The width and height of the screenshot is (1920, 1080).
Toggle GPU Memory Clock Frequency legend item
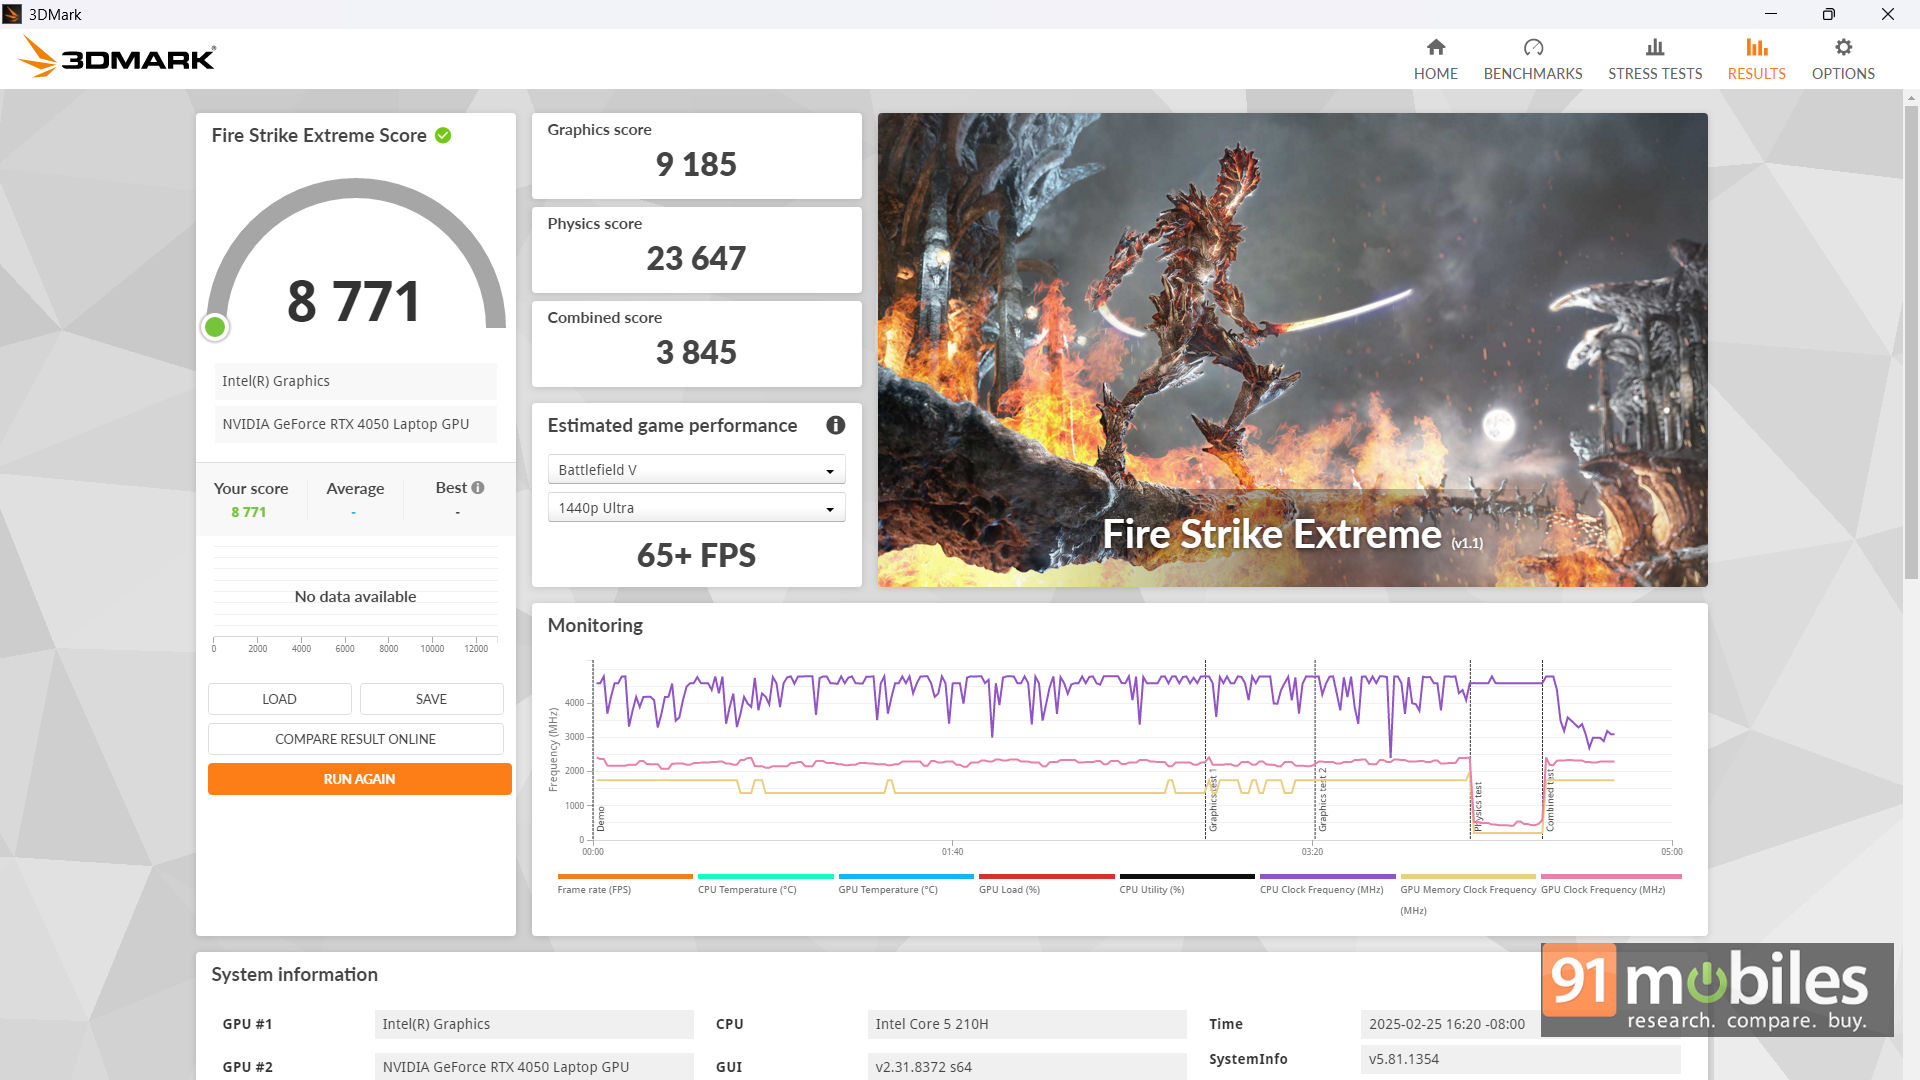(x=1467, y=894)
